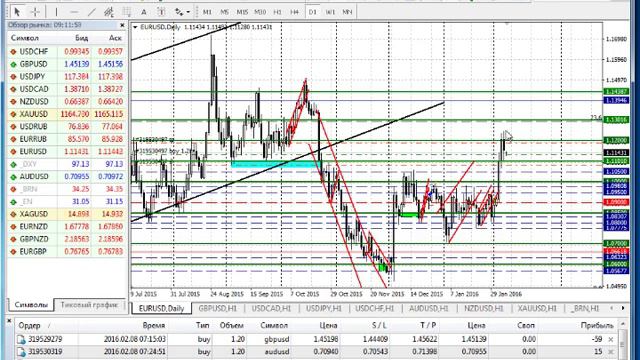
Task: Click the Объем column header
Action: click(231, 325)
